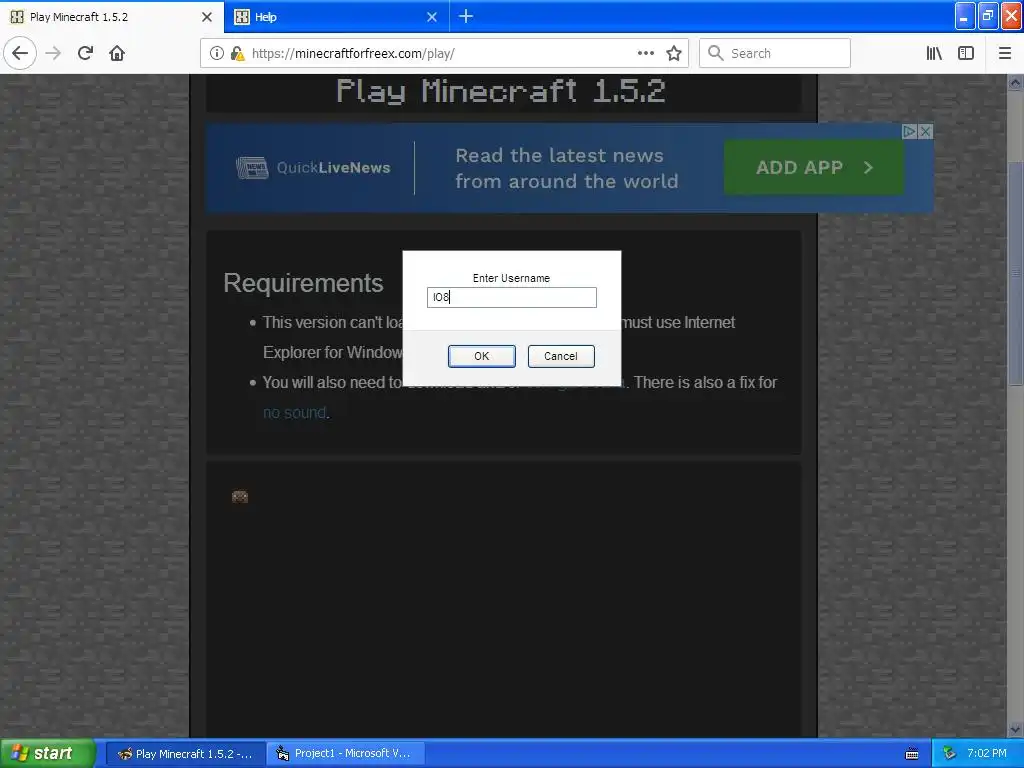
Task: Bookmark this page with the star
Action: 674,53
